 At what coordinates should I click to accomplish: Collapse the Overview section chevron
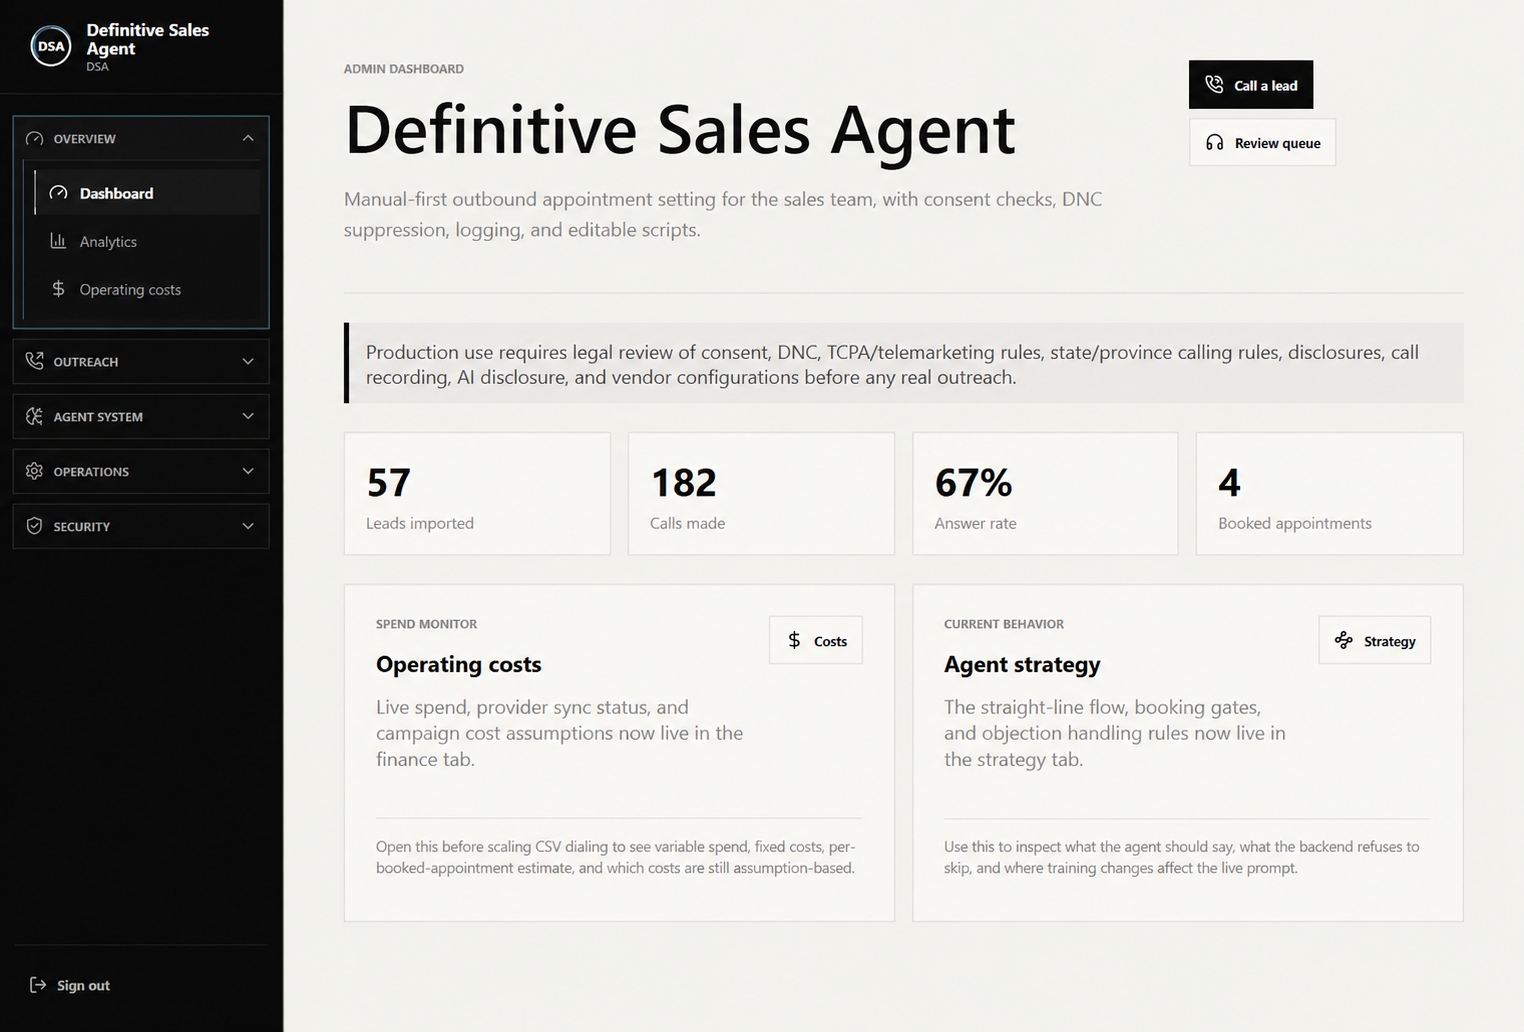point(248,138)
